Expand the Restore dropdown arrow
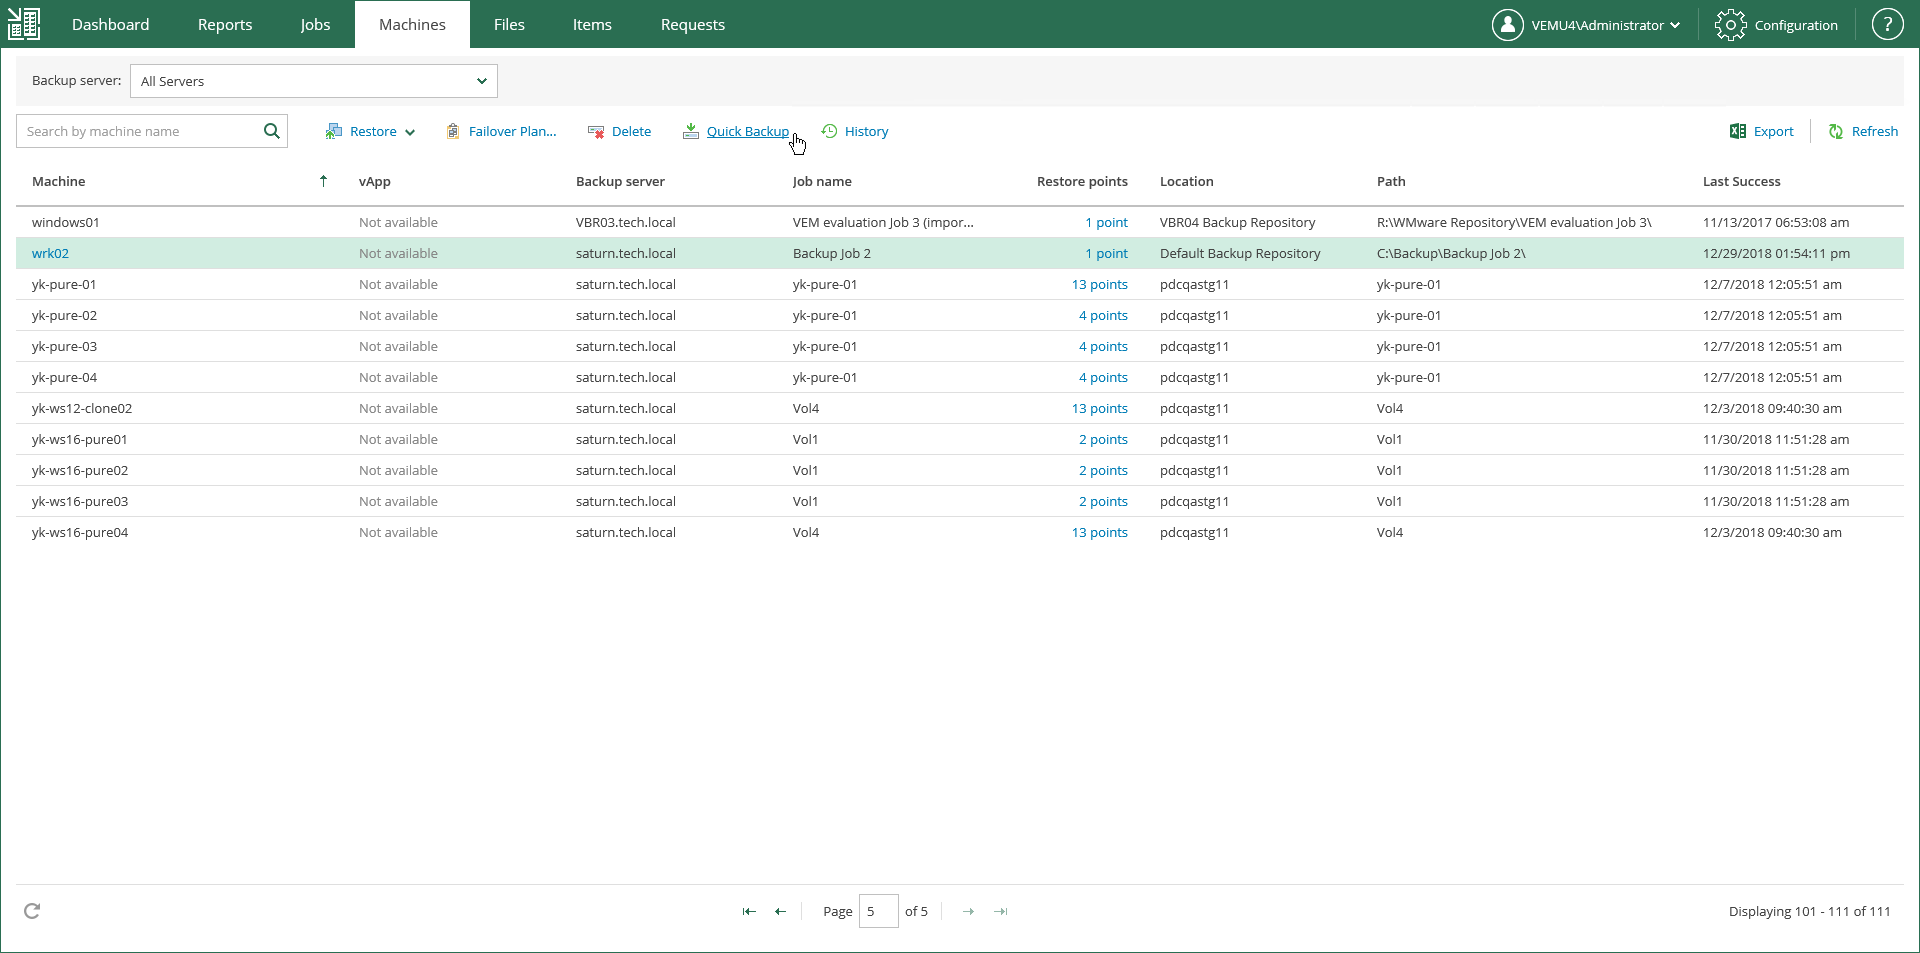 coord(410,132)
